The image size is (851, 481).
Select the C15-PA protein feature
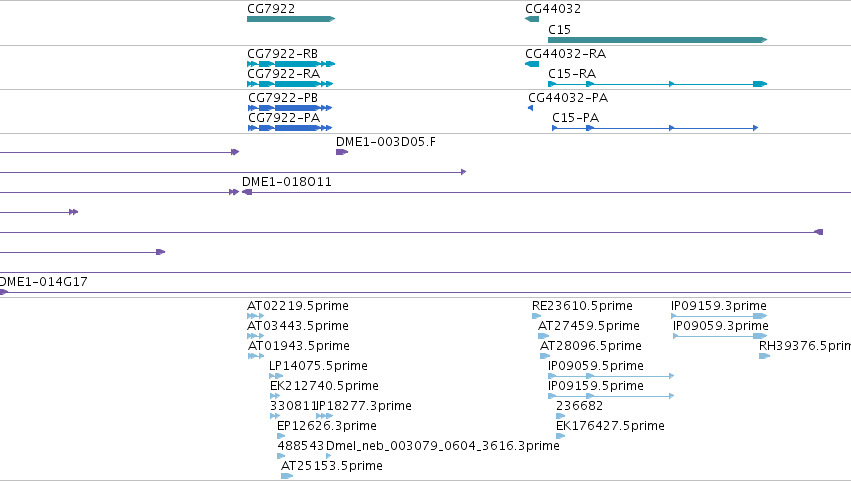pos(655,128)
